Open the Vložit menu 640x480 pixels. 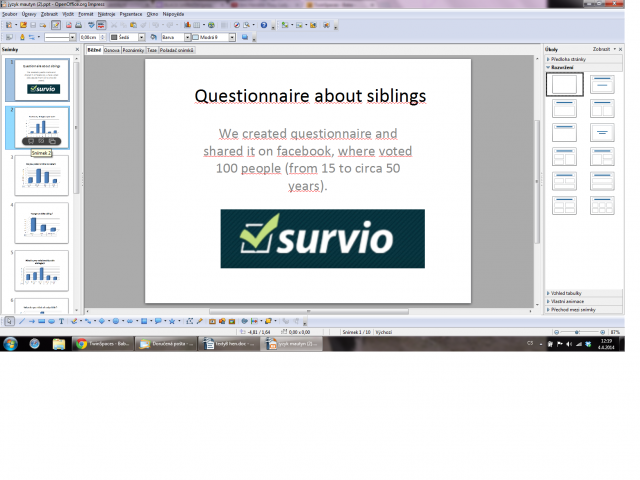tap(68, 14)
